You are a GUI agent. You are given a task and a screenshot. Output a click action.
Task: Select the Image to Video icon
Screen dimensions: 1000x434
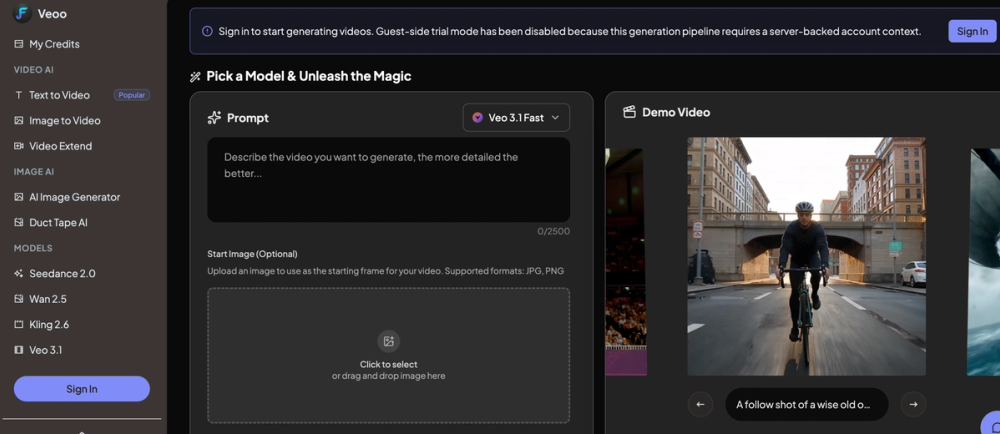tap(18, 120)
